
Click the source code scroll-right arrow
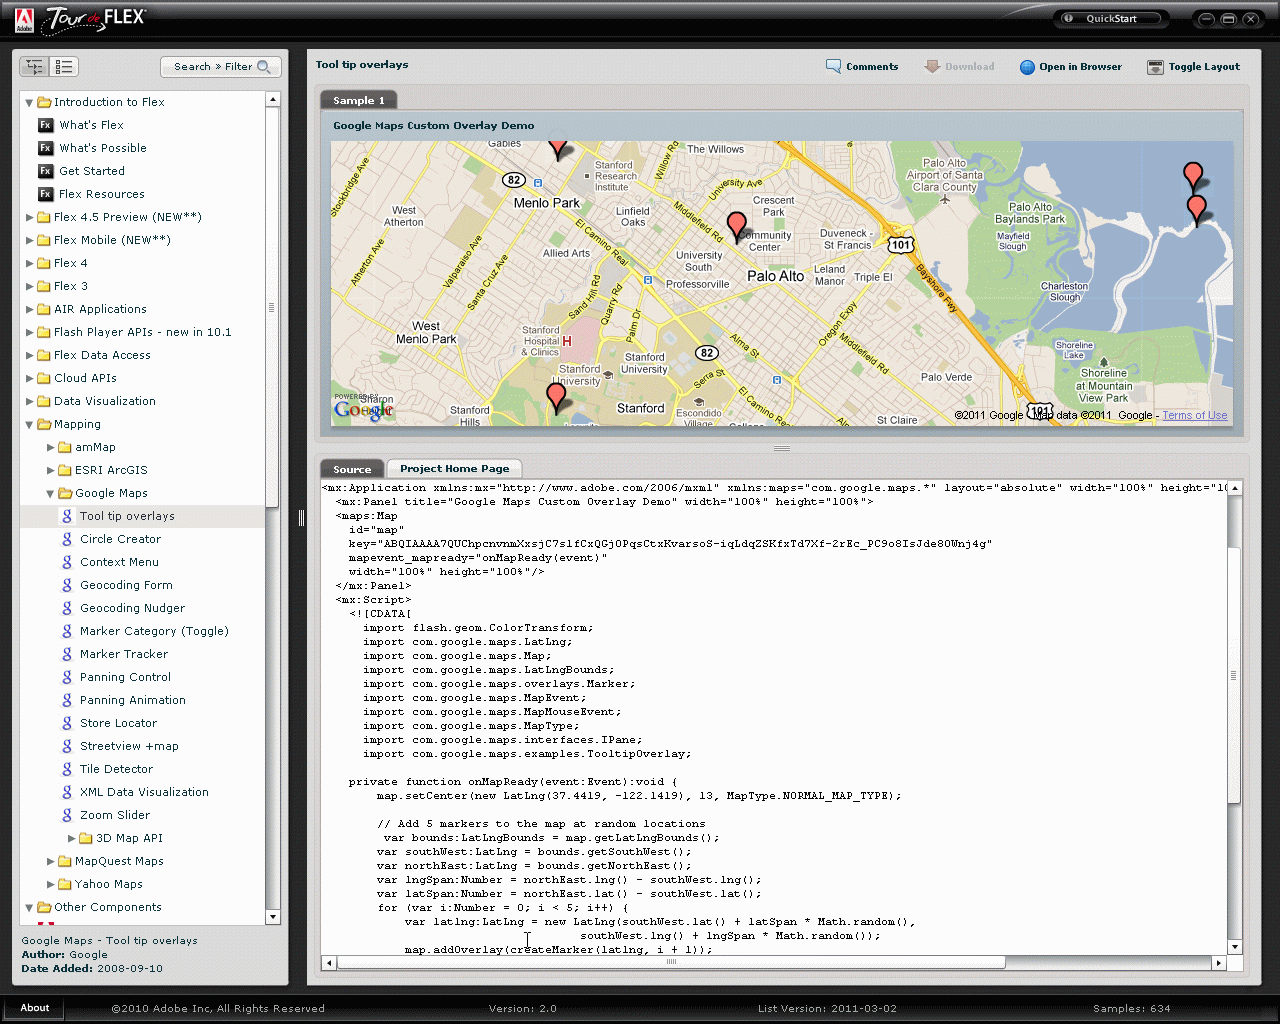(x=1218, y=963)
